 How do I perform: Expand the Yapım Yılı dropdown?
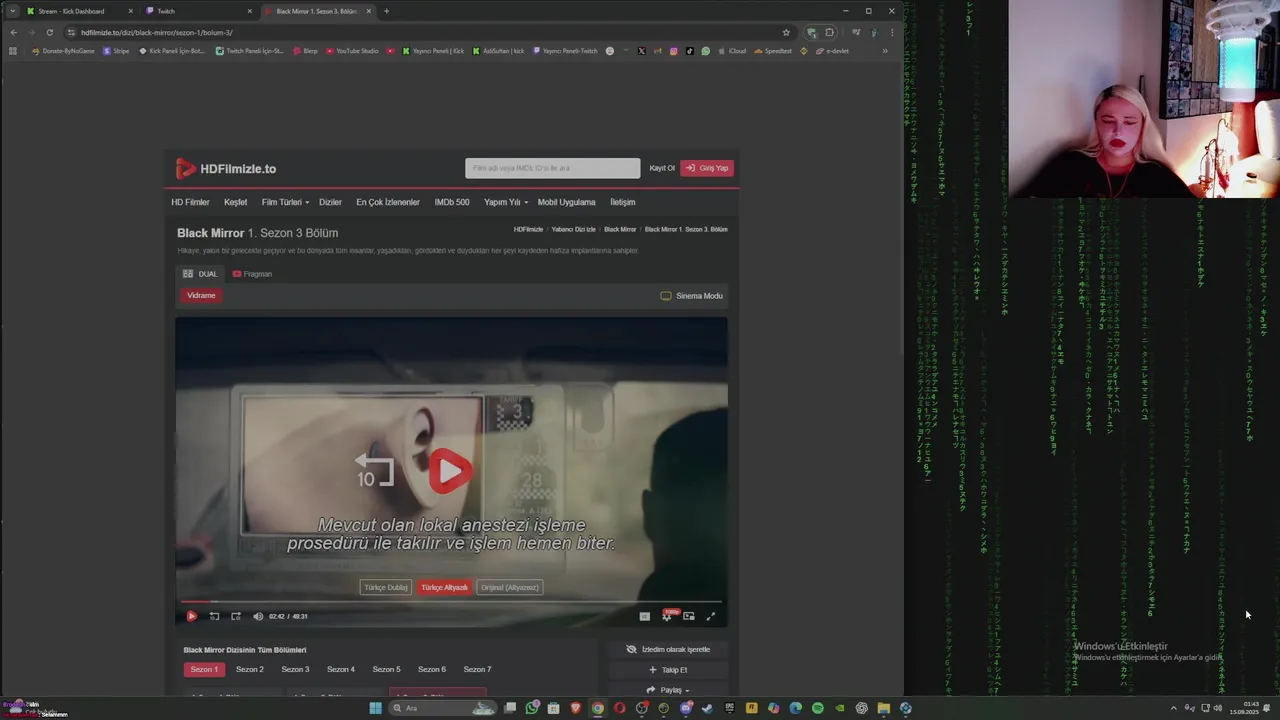[x=506, y=202]
